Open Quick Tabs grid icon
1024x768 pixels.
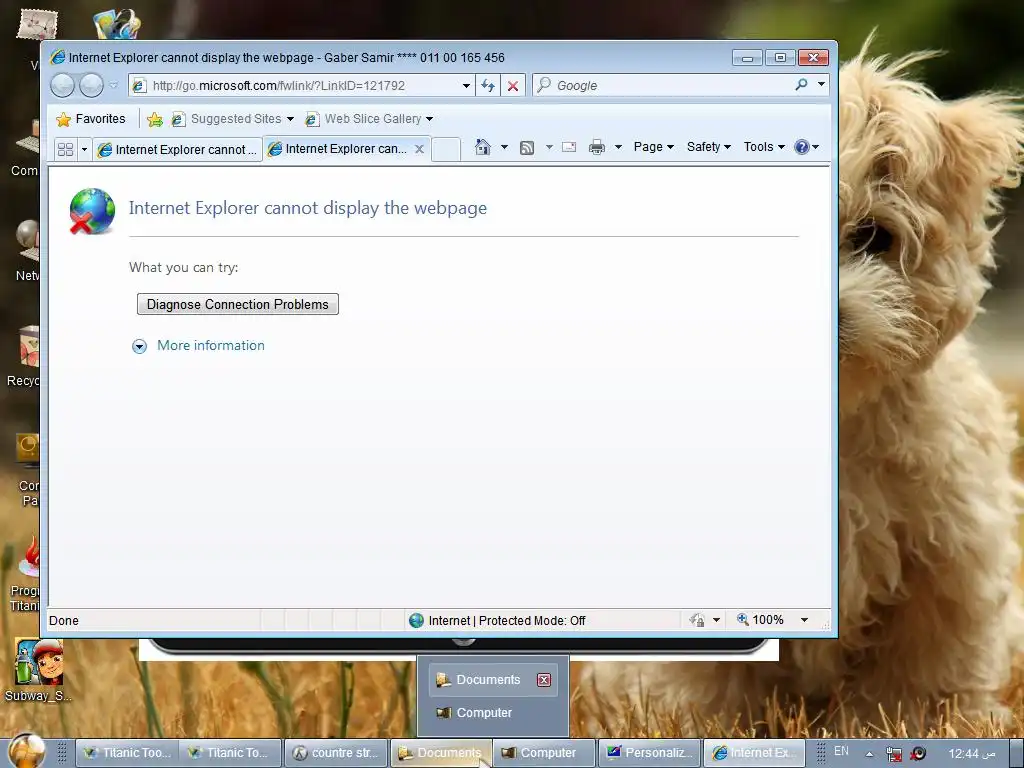pos(65,150)
